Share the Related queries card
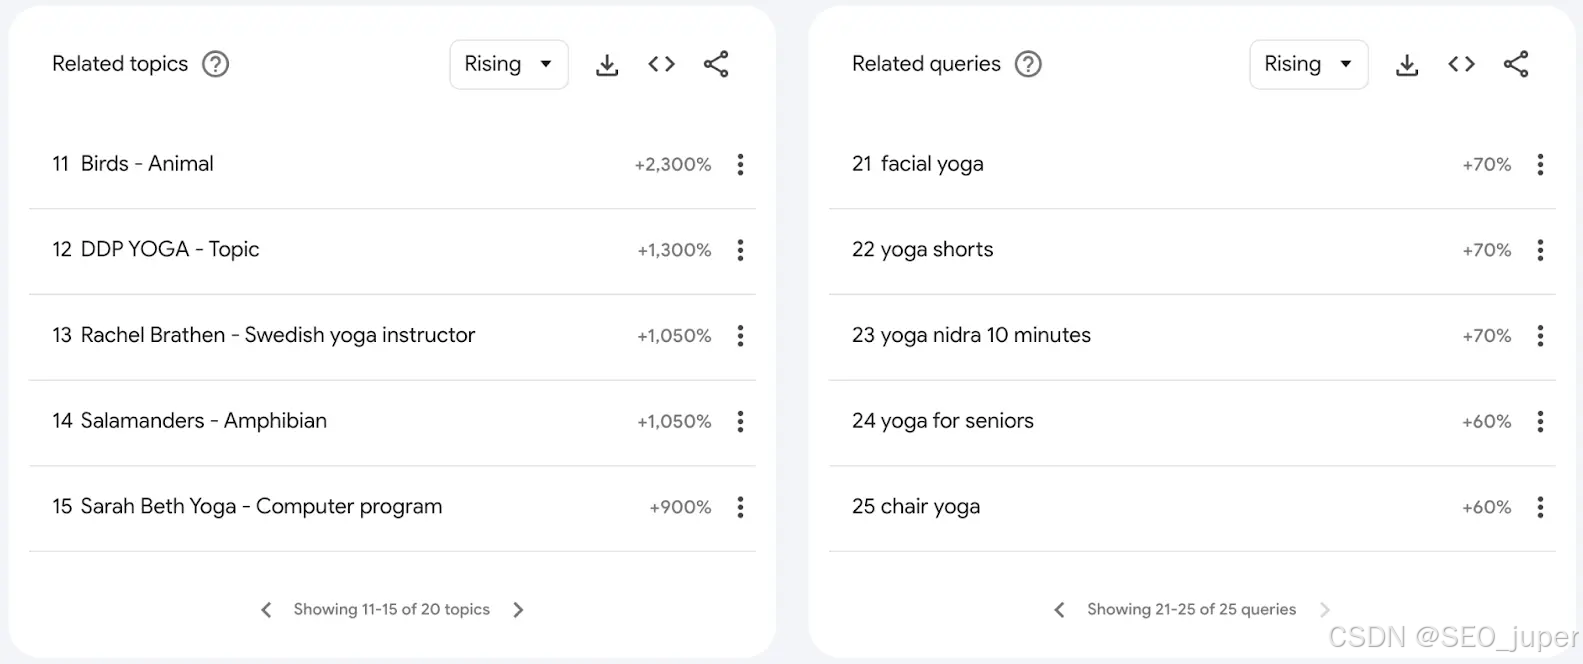 [1516, 65]
